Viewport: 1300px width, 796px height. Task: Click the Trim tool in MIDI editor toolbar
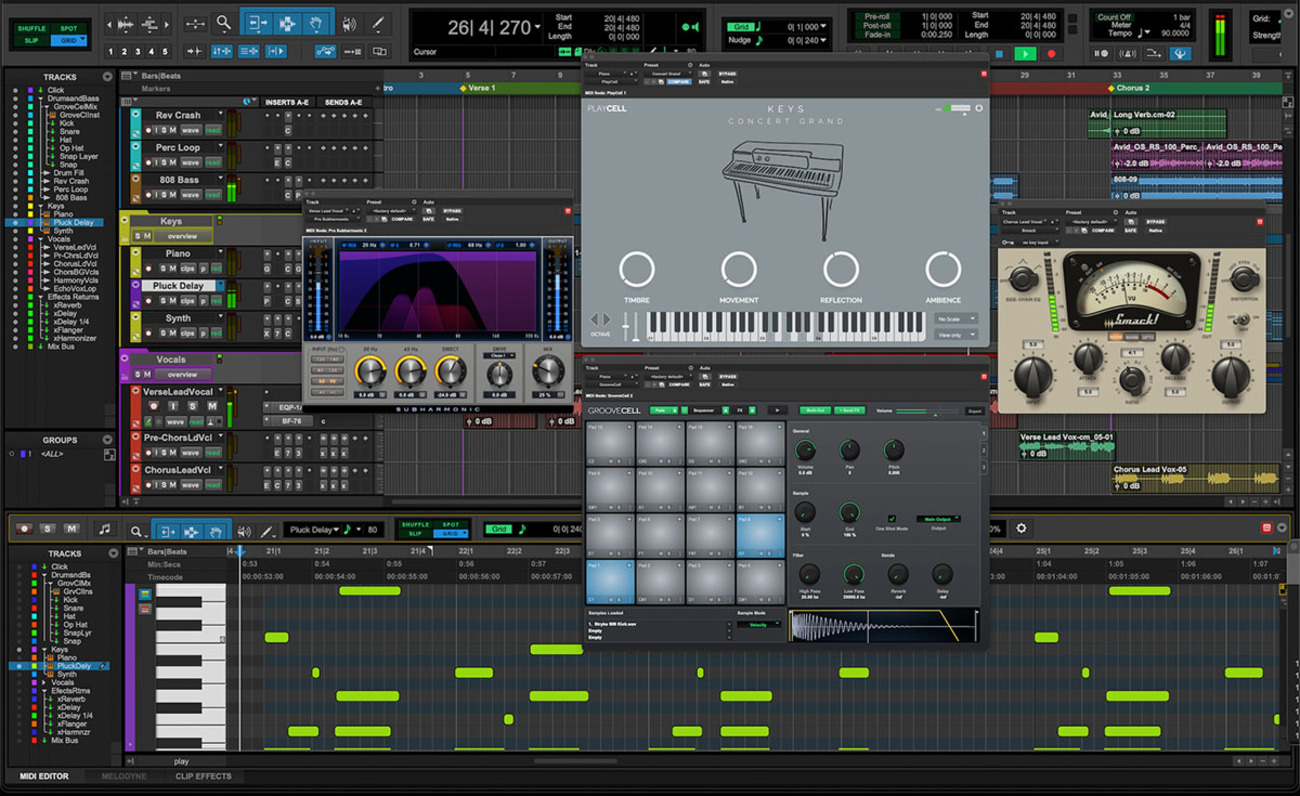click(167, 530)
